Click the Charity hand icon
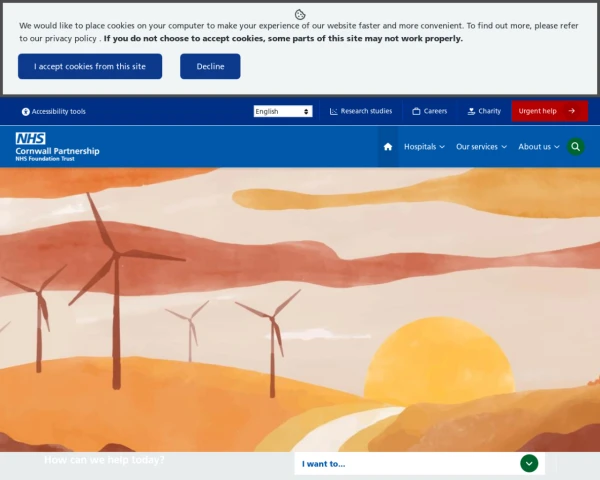Image resolution: width=600 pixels, height=480 pixels. tap(471, 111)
